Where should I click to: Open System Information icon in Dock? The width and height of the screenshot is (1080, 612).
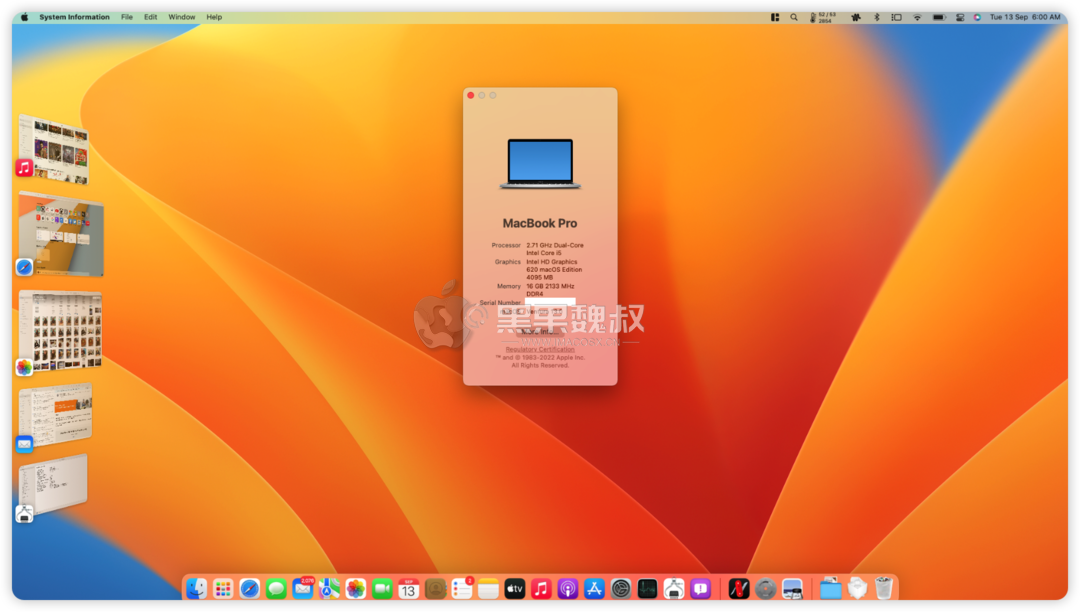pos(674,589)
